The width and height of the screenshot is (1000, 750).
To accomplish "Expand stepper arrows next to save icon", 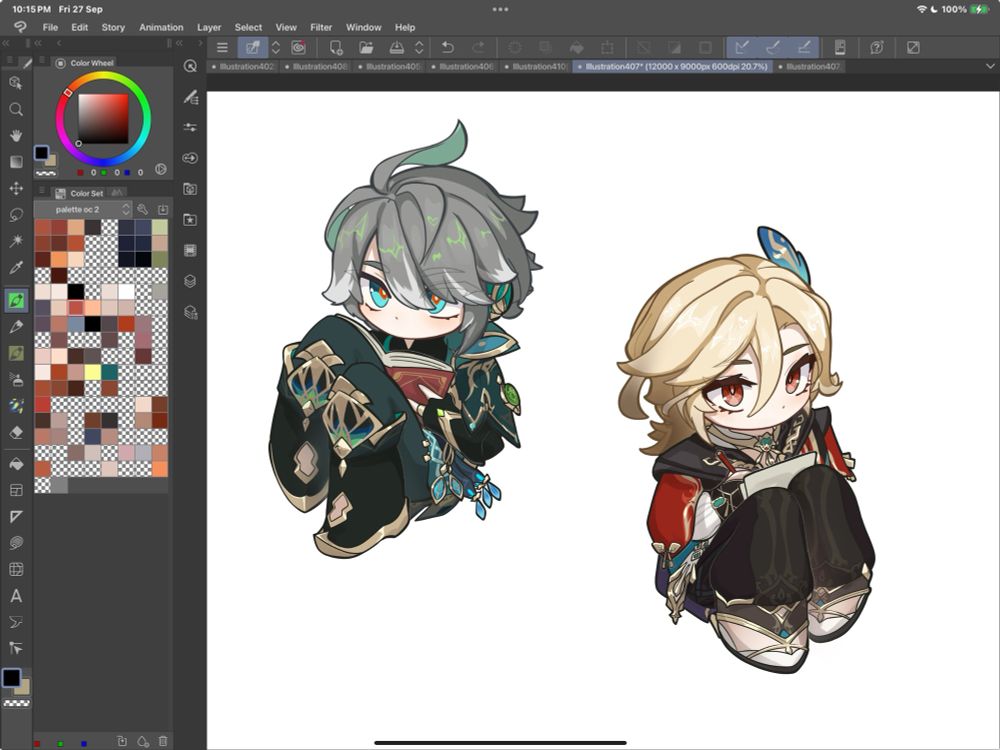I will tap(419, 47).
